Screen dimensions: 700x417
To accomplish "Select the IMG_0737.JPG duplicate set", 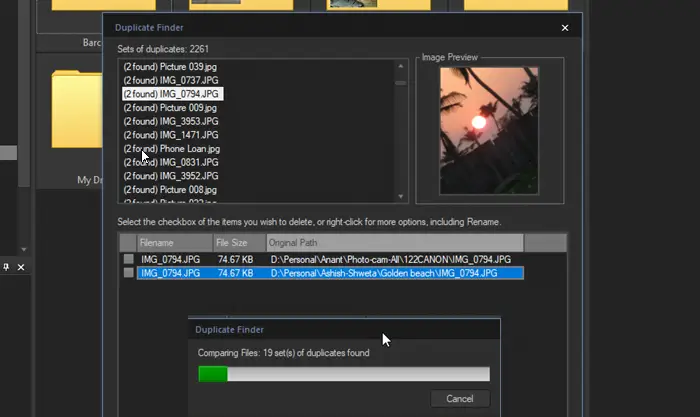I will (x=171, y=80).
